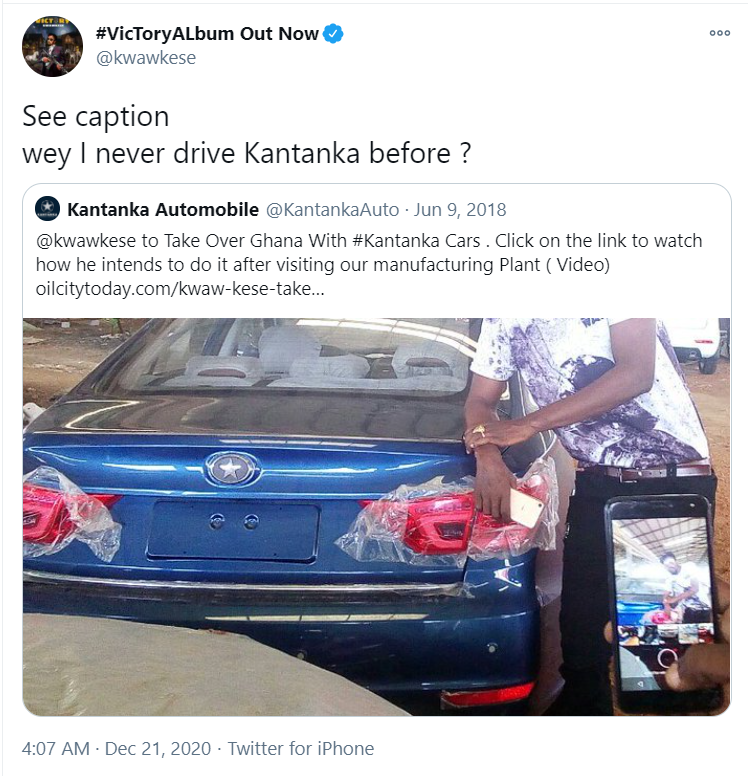Click the quoted tweet body text
748x776 pixels.
tap(369, 264)
